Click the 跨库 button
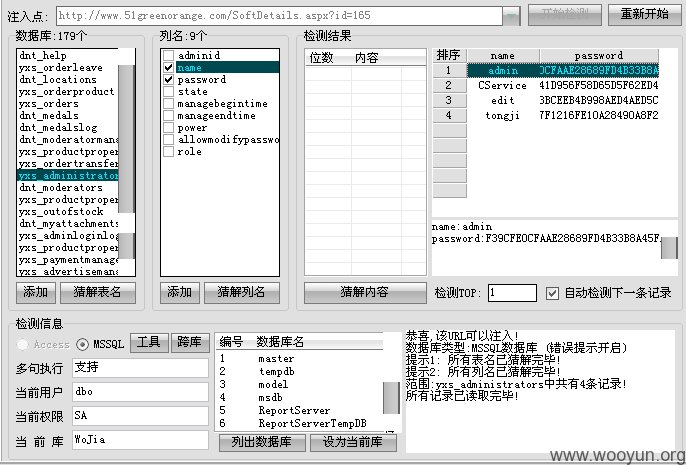Viewport: 686px width, 465px height. click(x=190, y=343)
